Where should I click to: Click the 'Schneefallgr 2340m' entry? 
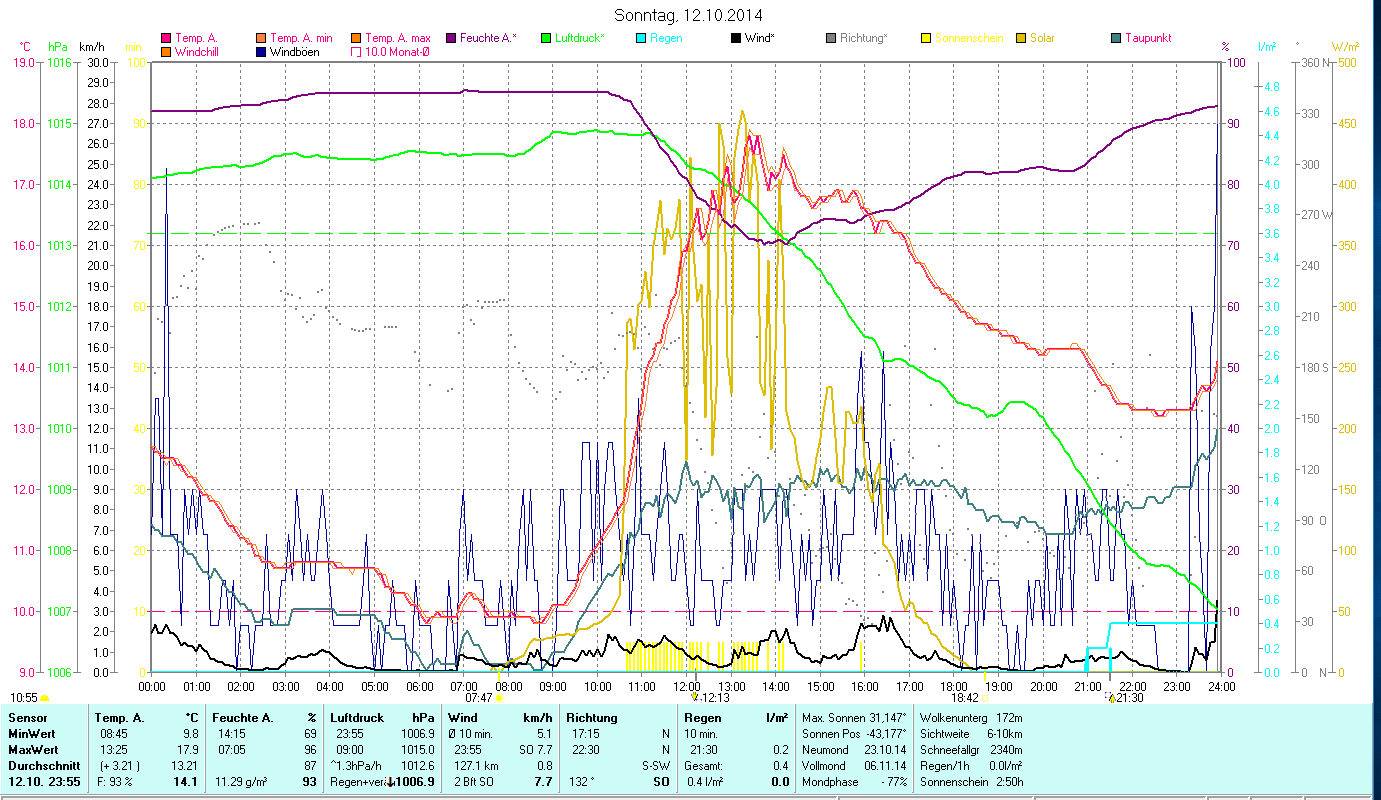point(969,750)
